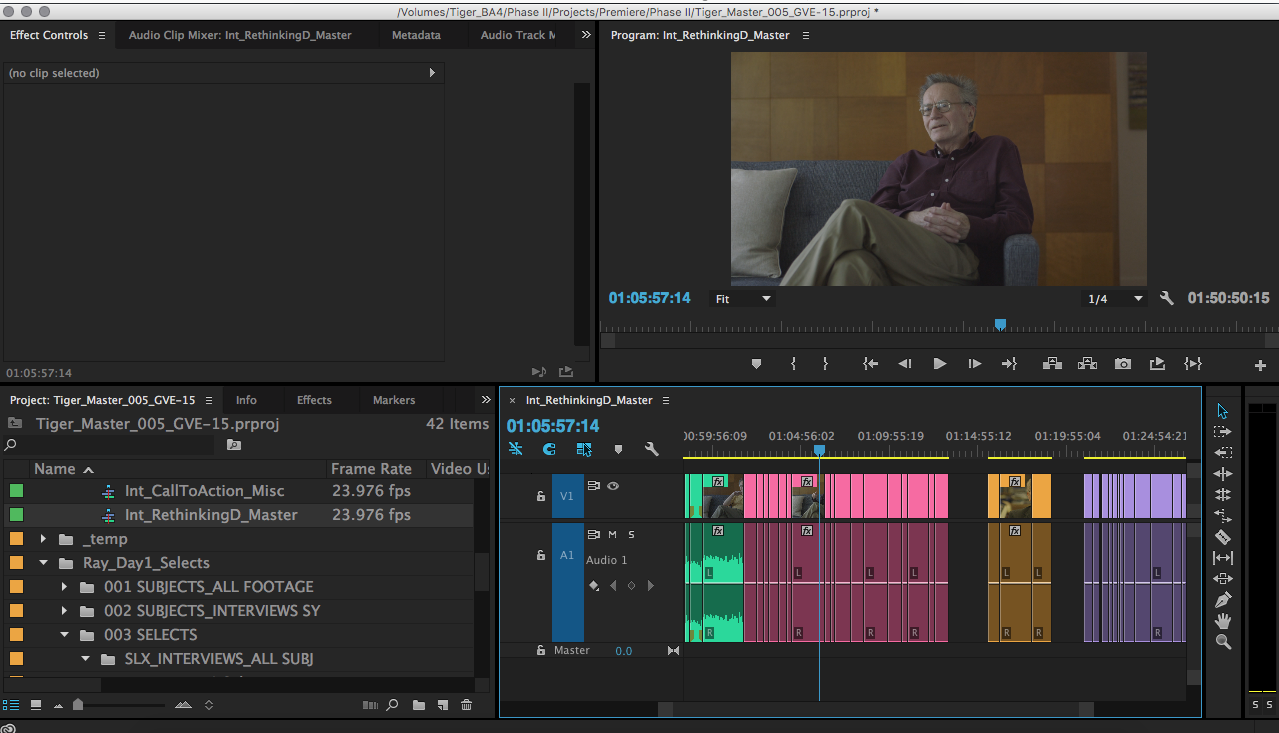1279x733 pixels.
Task: Click the trash Clear icon
Action: (x=466, y=705)
